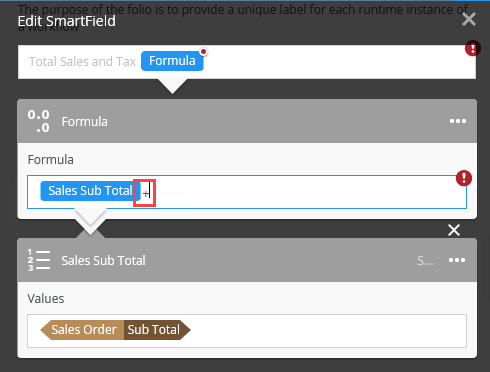Click the Values input field's empty area

327,331
